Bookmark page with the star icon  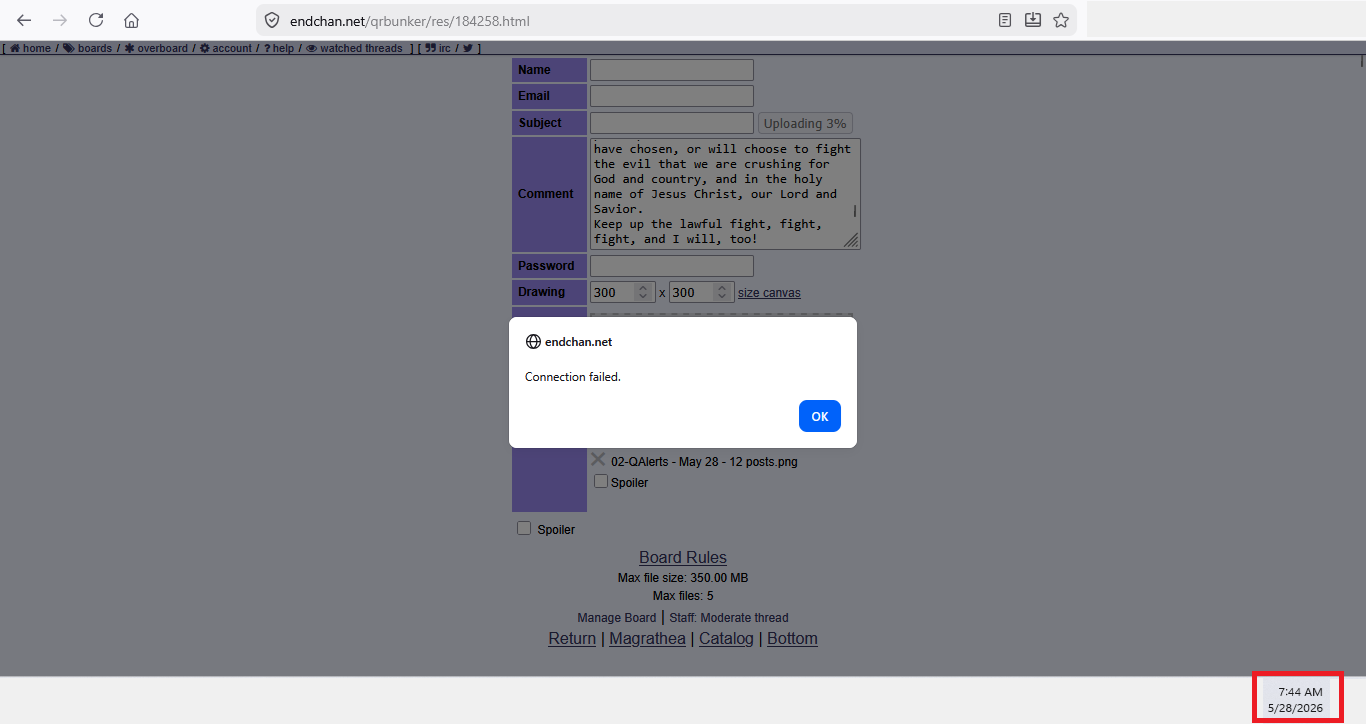(x=1061, y=20)
